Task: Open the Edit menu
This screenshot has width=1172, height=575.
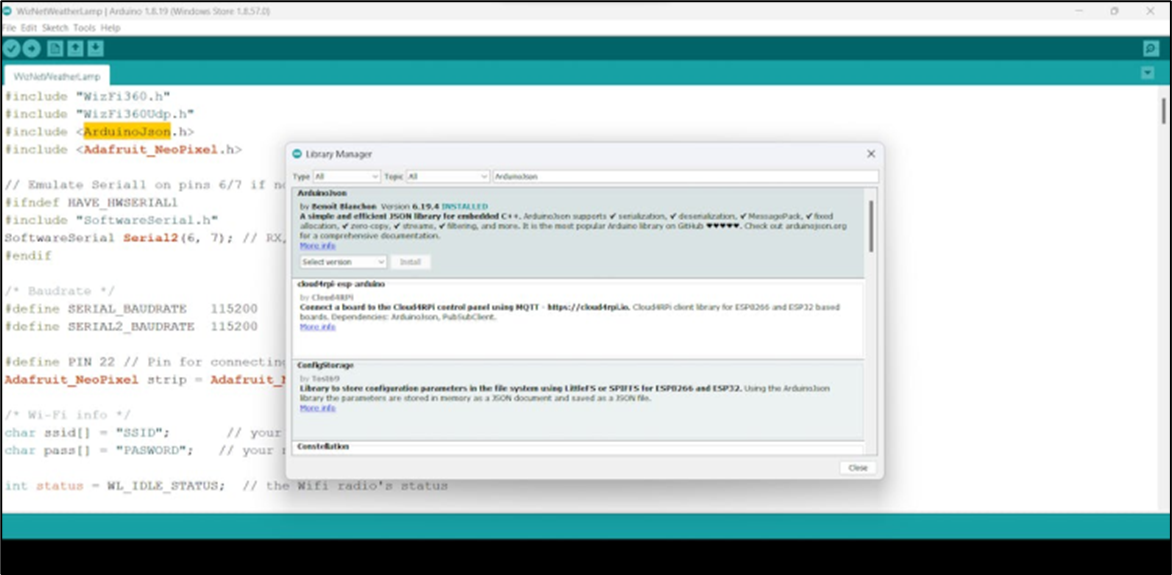Action: pos(29,28)
